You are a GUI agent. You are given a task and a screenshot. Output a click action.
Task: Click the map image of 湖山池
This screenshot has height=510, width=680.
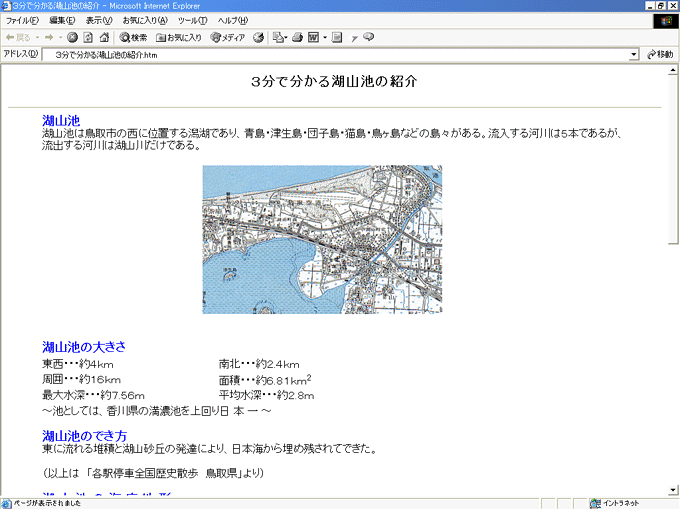tap(322, 239)
